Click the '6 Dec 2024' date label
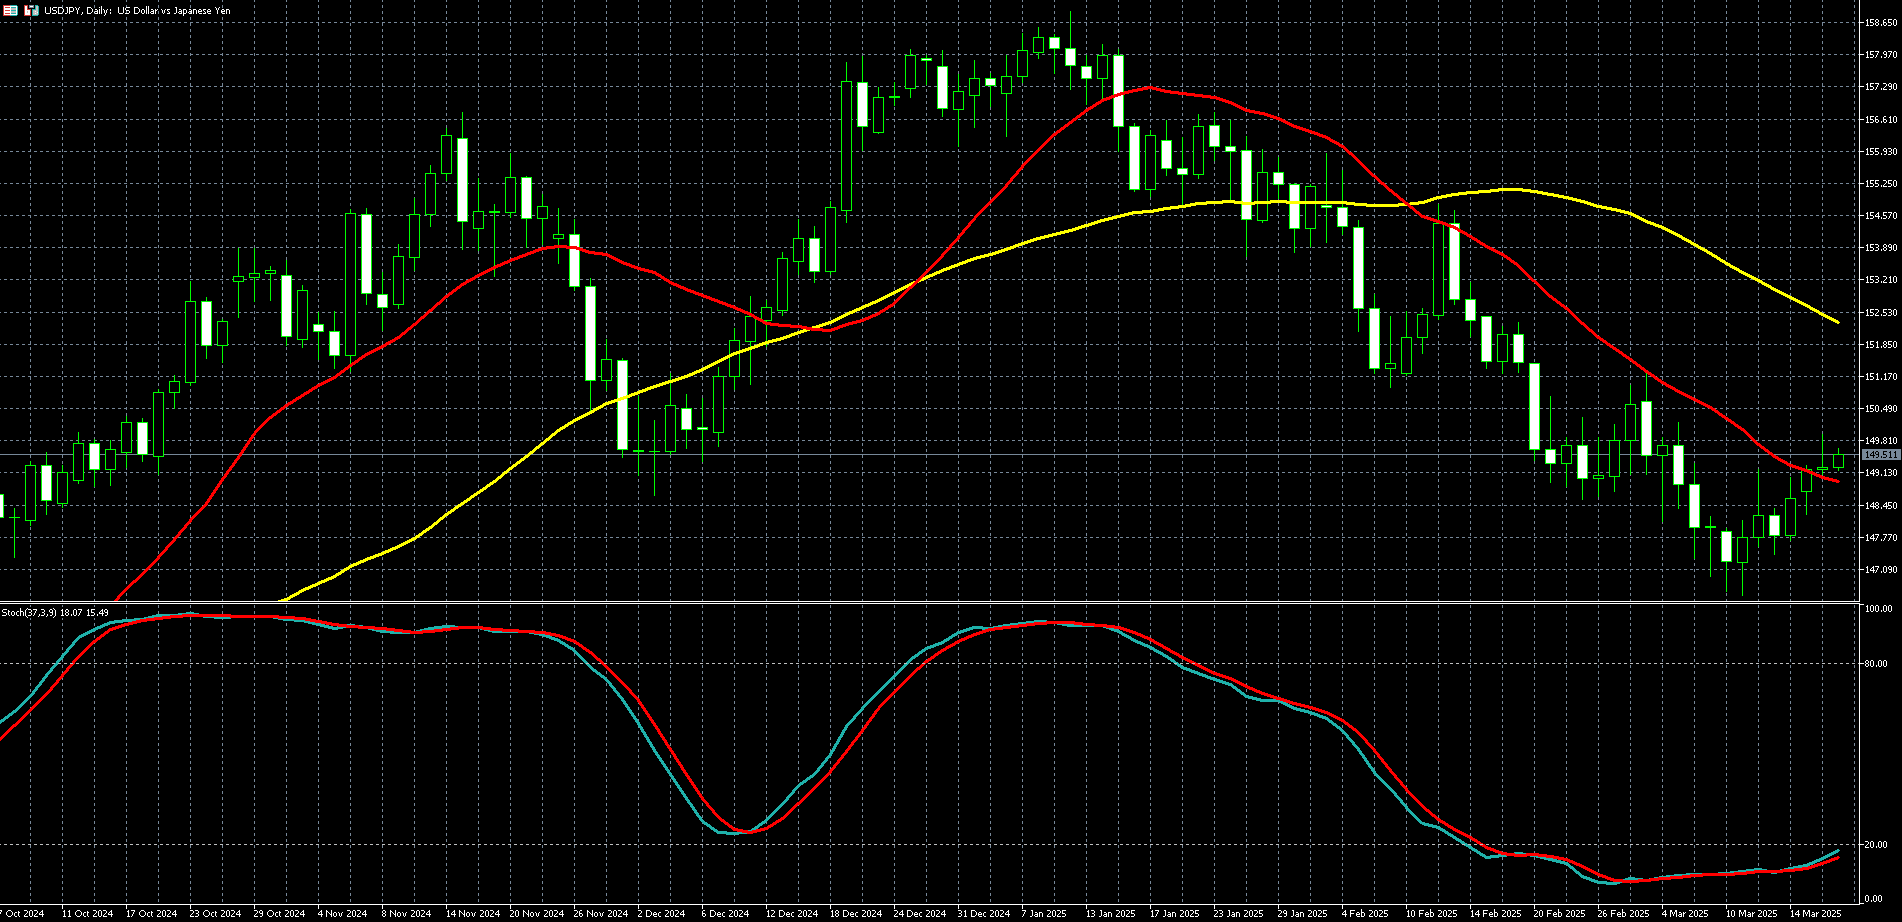The height and width of the screenshot is (922, 1902). pyautogui.click(x=725, y=914)
